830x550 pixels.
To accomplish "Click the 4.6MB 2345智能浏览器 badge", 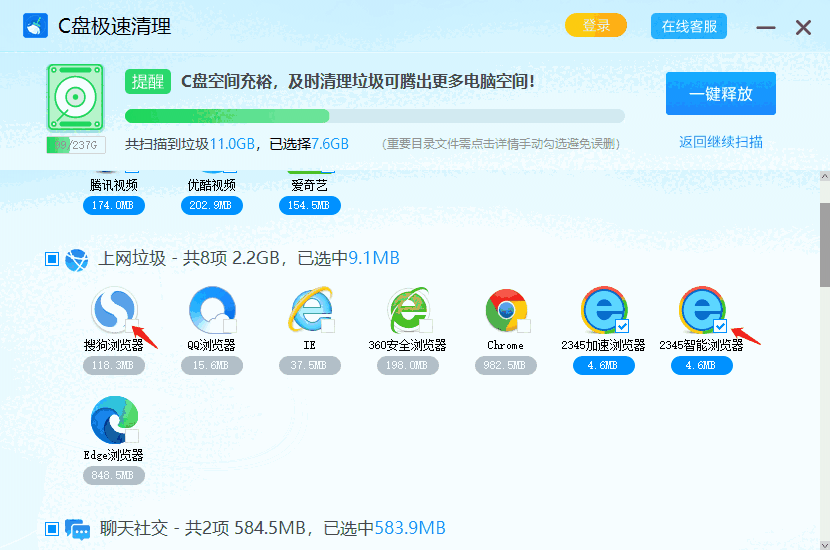I will point(701,365).
